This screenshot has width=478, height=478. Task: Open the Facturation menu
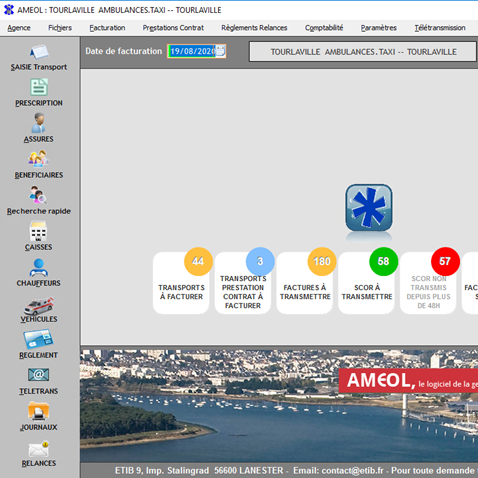(107, 28)
